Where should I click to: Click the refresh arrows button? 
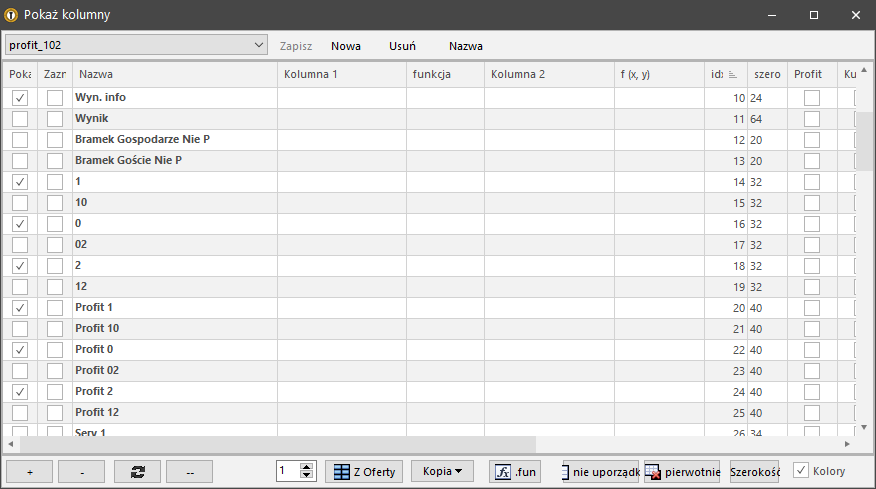pos(137,472)
